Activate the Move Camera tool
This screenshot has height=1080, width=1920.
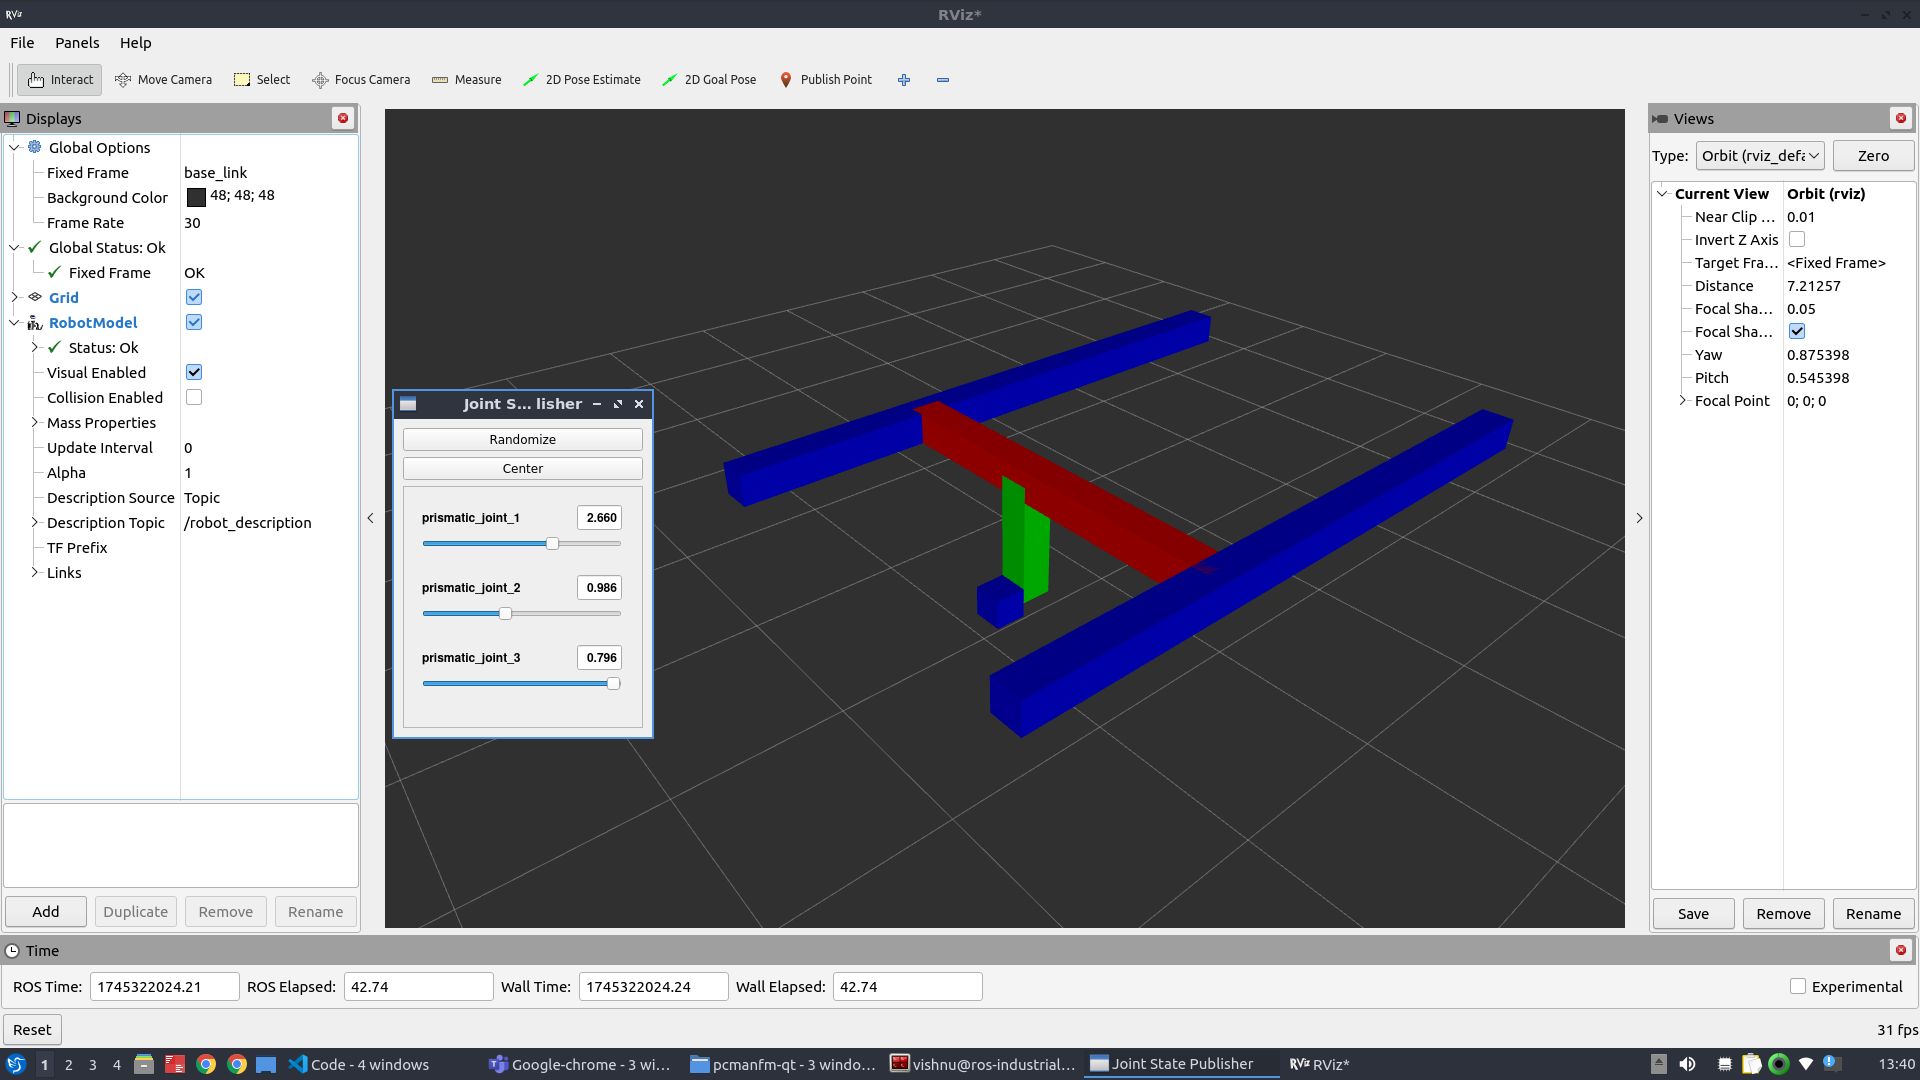point(163,80)
